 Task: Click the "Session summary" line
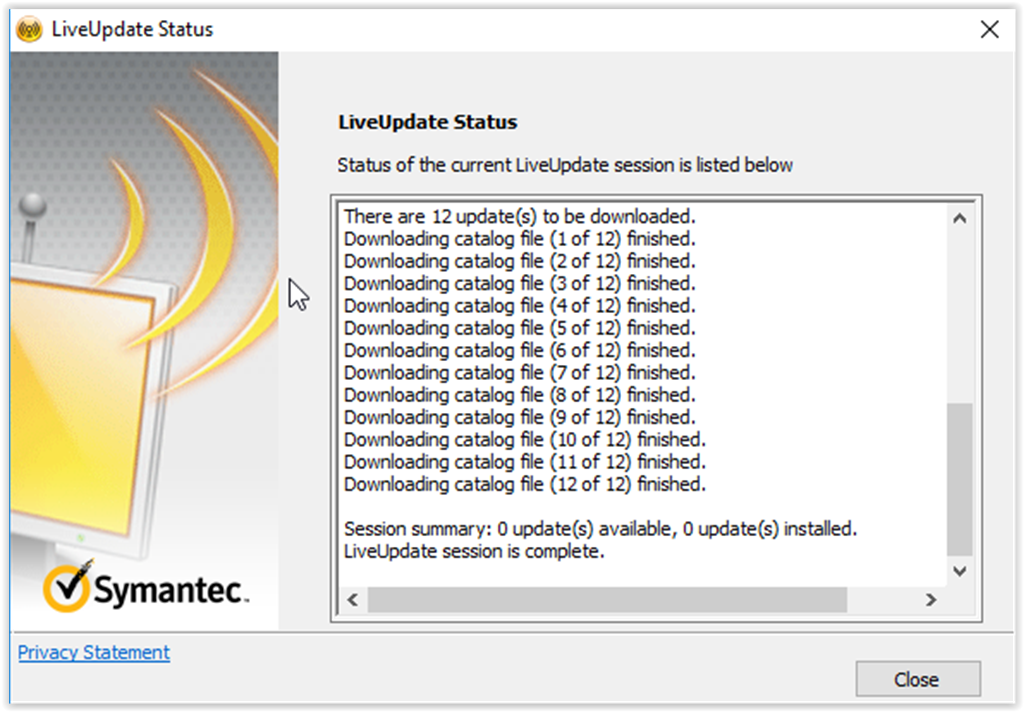[x=601, y=528]
